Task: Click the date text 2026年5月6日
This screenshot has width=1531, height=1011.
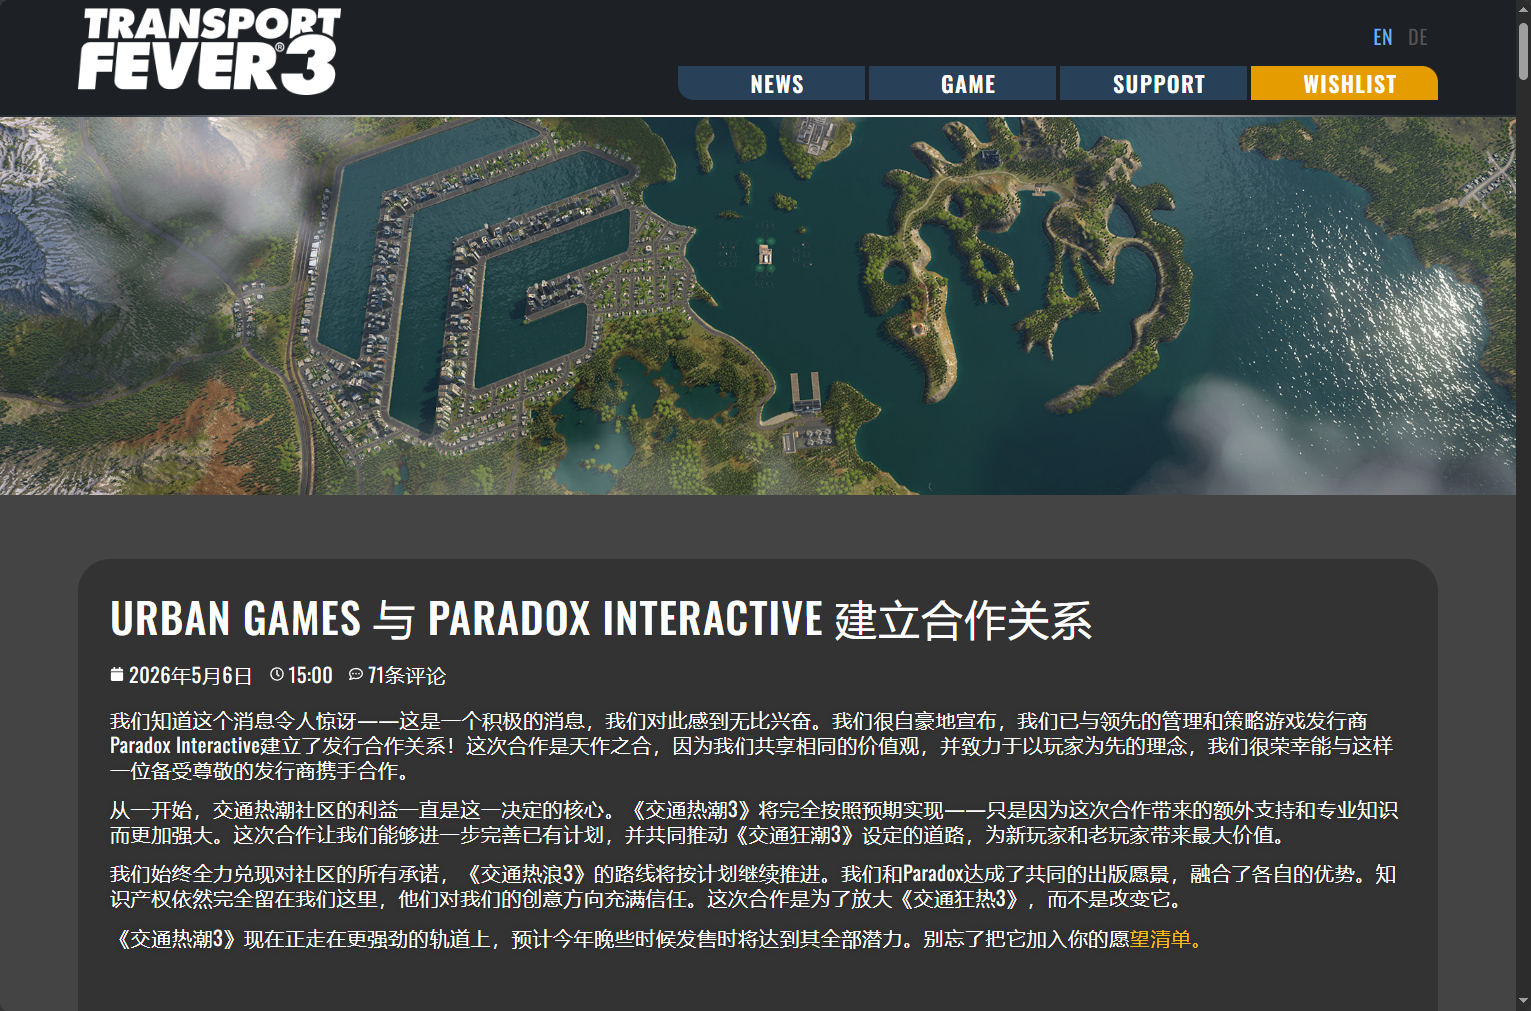Action: pos(190,676)
